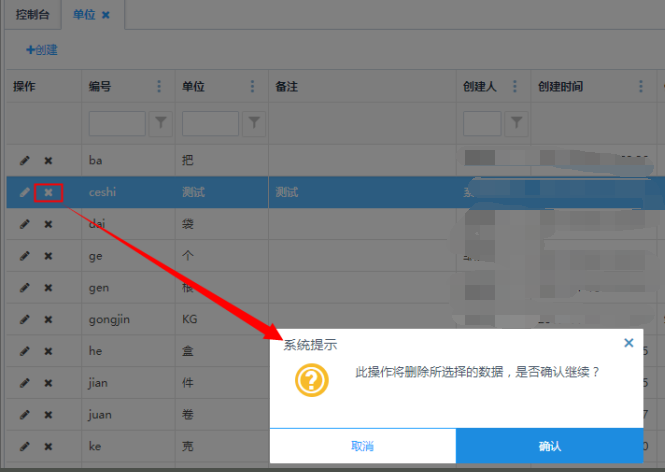Viewport: 665px width, 472px height.
Task: Switch to the 控制台 tab
Action: [x=31, y=15]
